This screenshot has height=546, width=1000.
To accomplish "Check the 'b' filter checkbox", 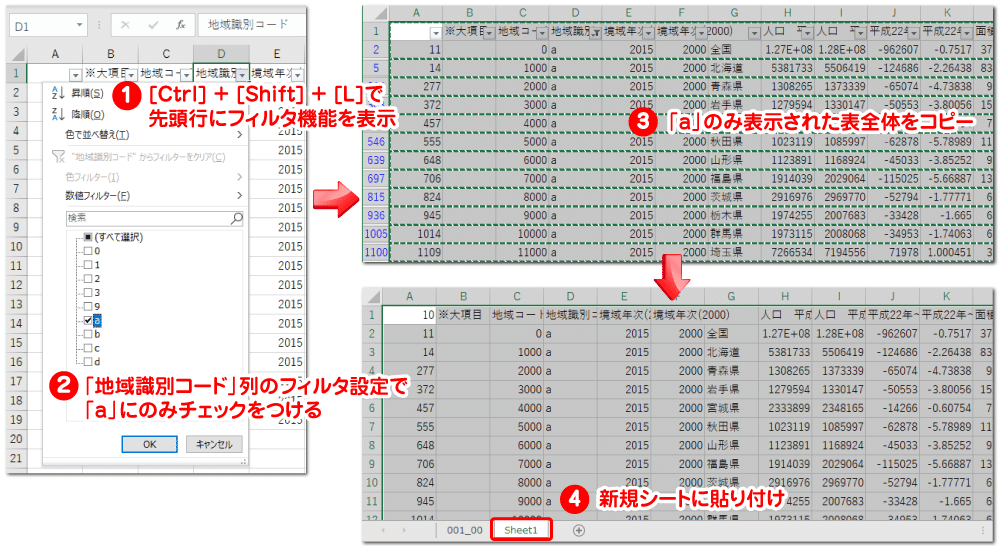I will (x=88, y=334).
